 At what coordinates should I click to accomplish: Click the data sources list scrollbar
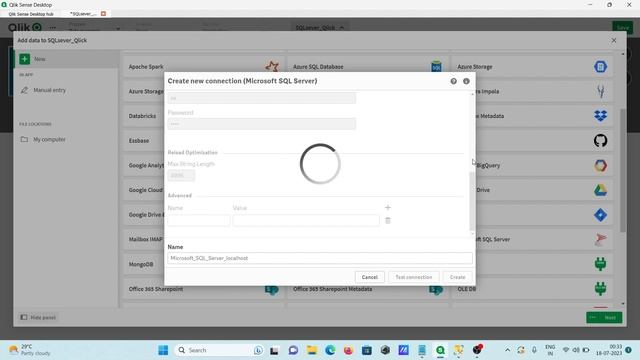point(623,170)
